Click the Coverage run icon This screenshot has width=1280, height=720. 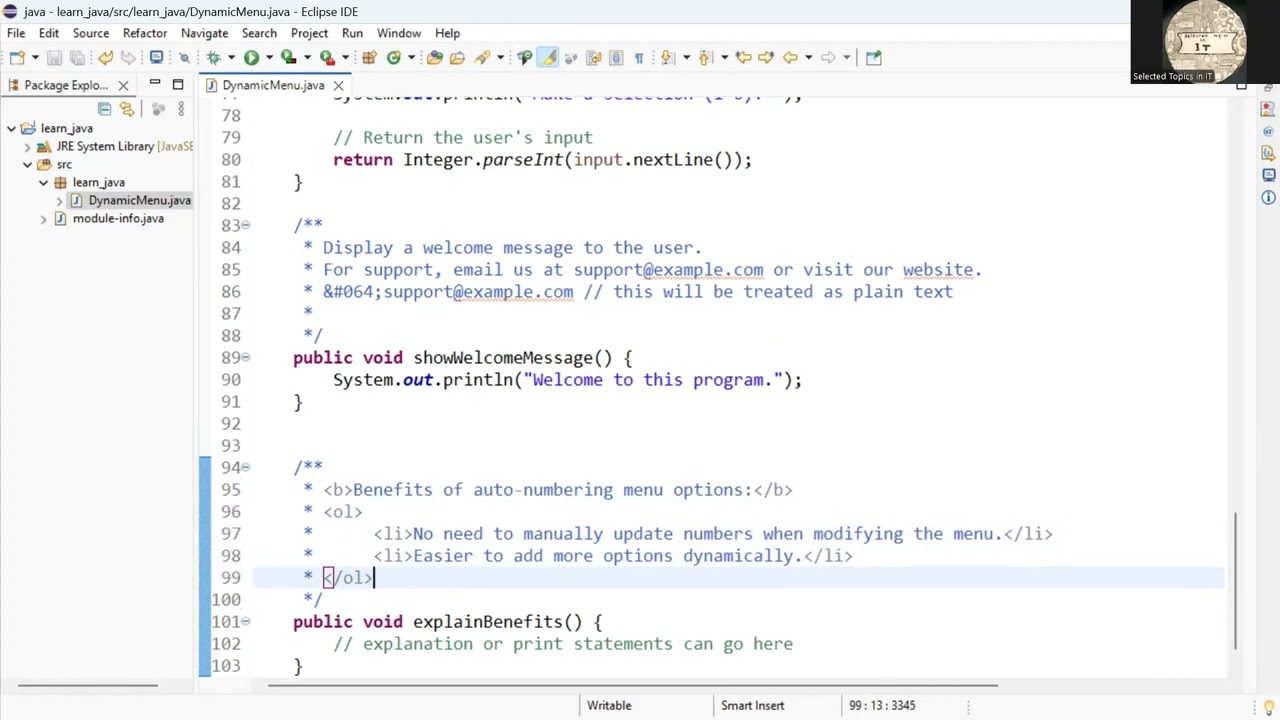point(288,57)
